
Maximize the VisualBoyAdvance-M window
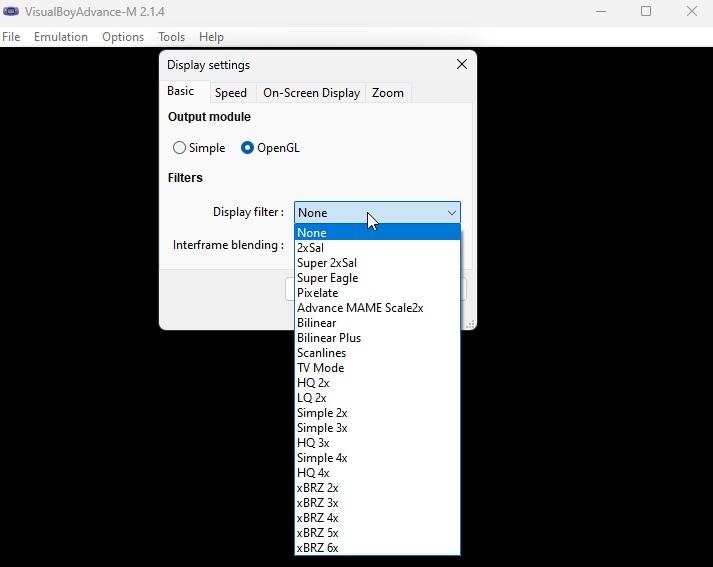[x=646, y=11]
